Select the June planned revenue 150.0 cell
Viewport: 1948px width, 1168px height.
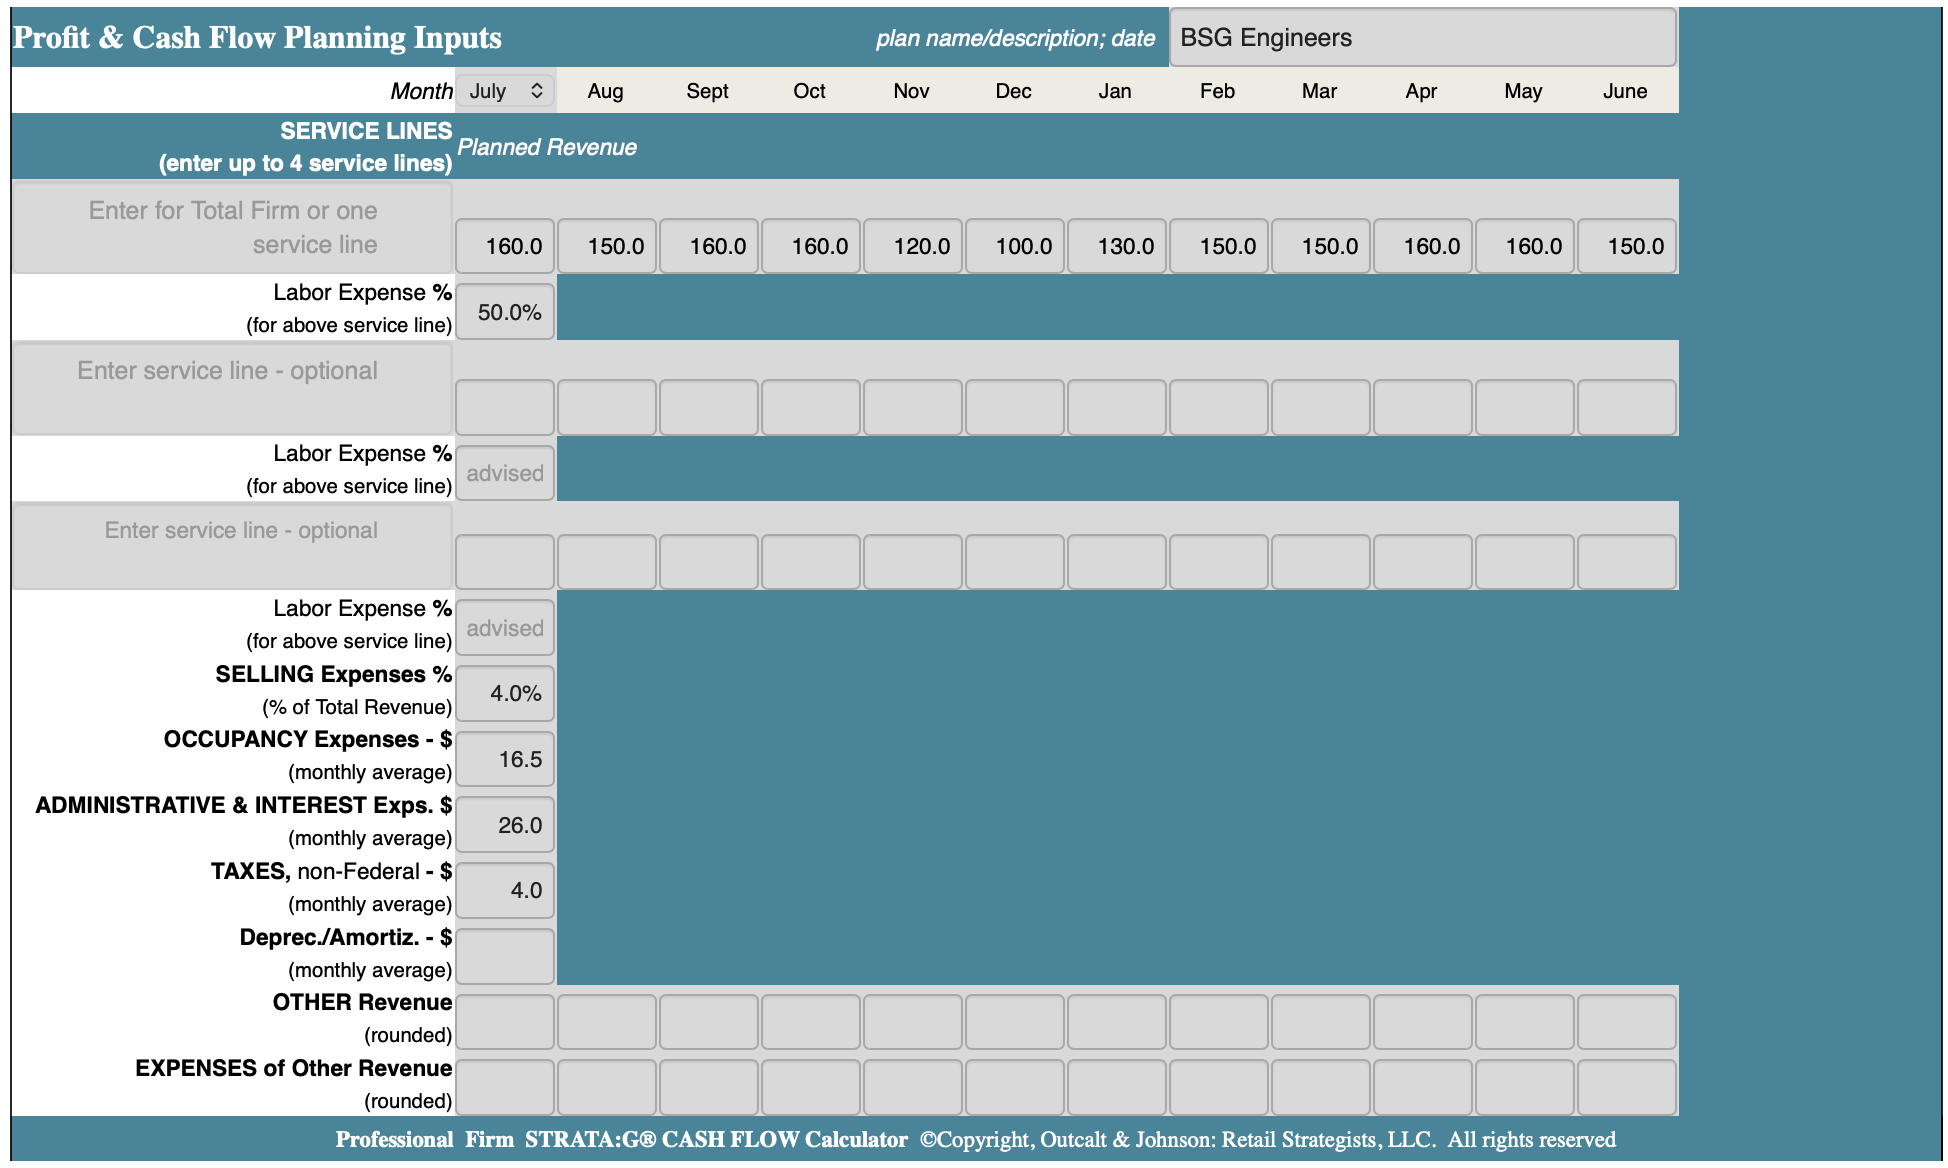coord(1627,246)
